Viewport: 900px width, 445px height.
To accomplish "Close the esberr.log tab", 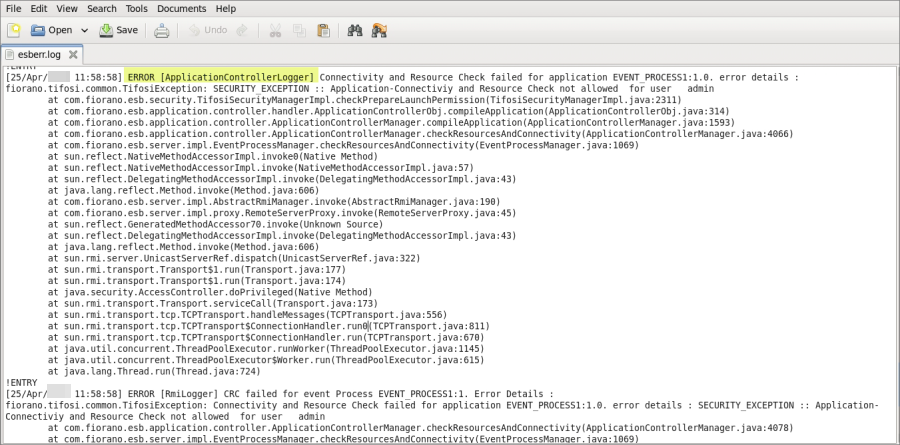I will 75,54.
